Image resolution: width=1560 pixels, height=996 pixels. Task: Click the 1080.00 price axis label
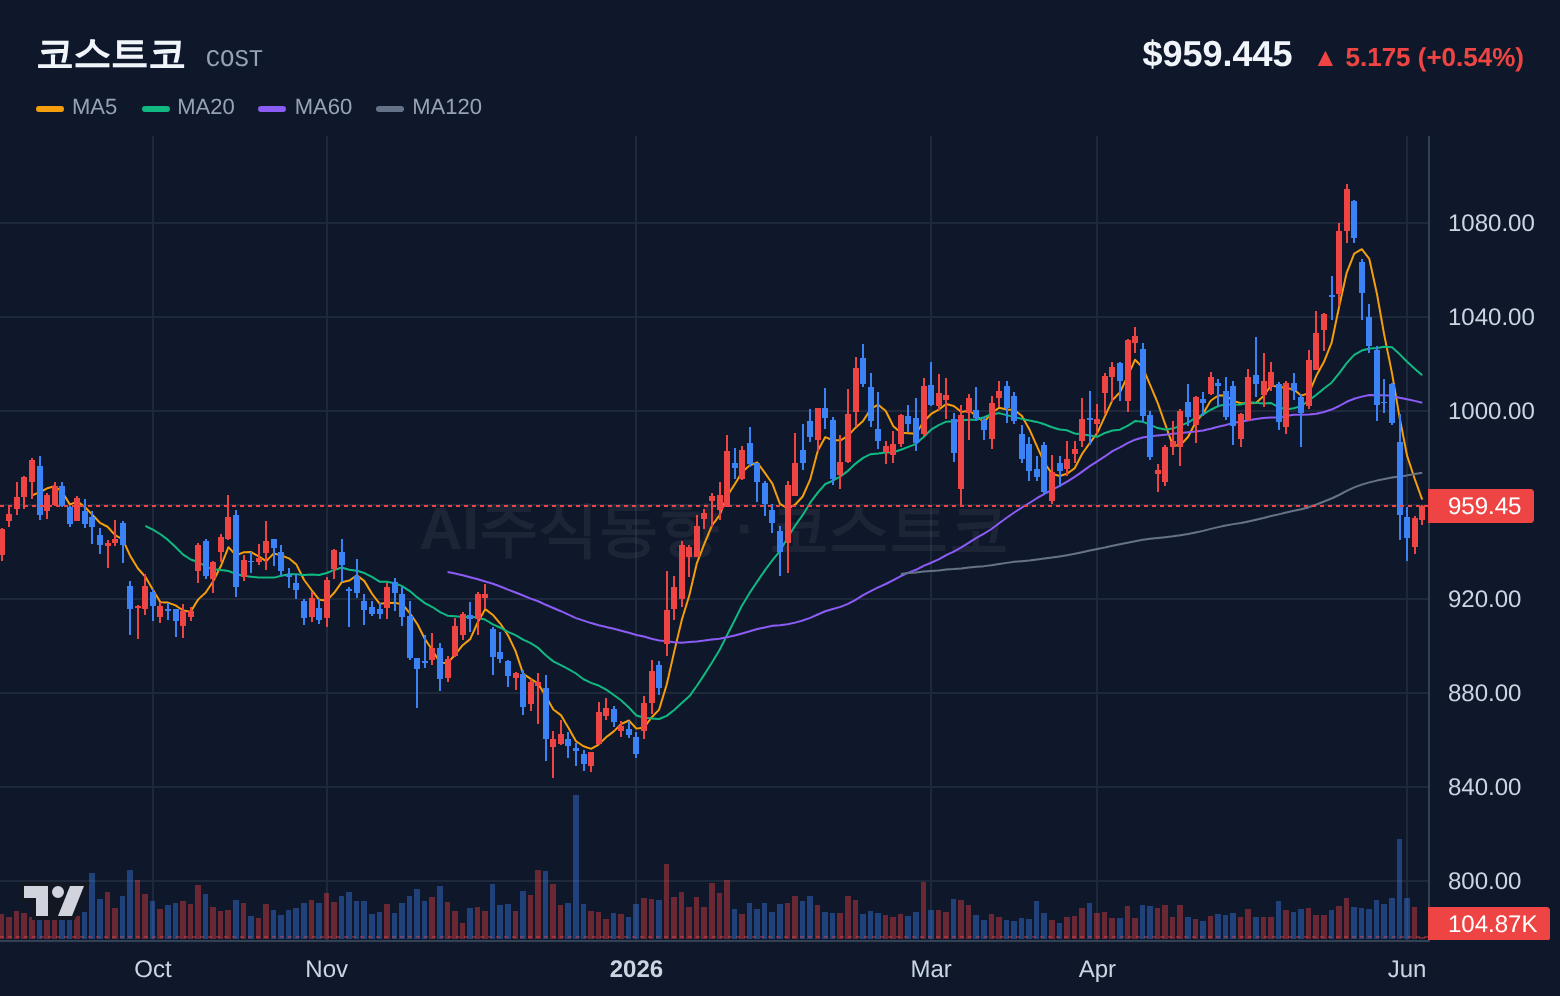tap(1491, 223)
